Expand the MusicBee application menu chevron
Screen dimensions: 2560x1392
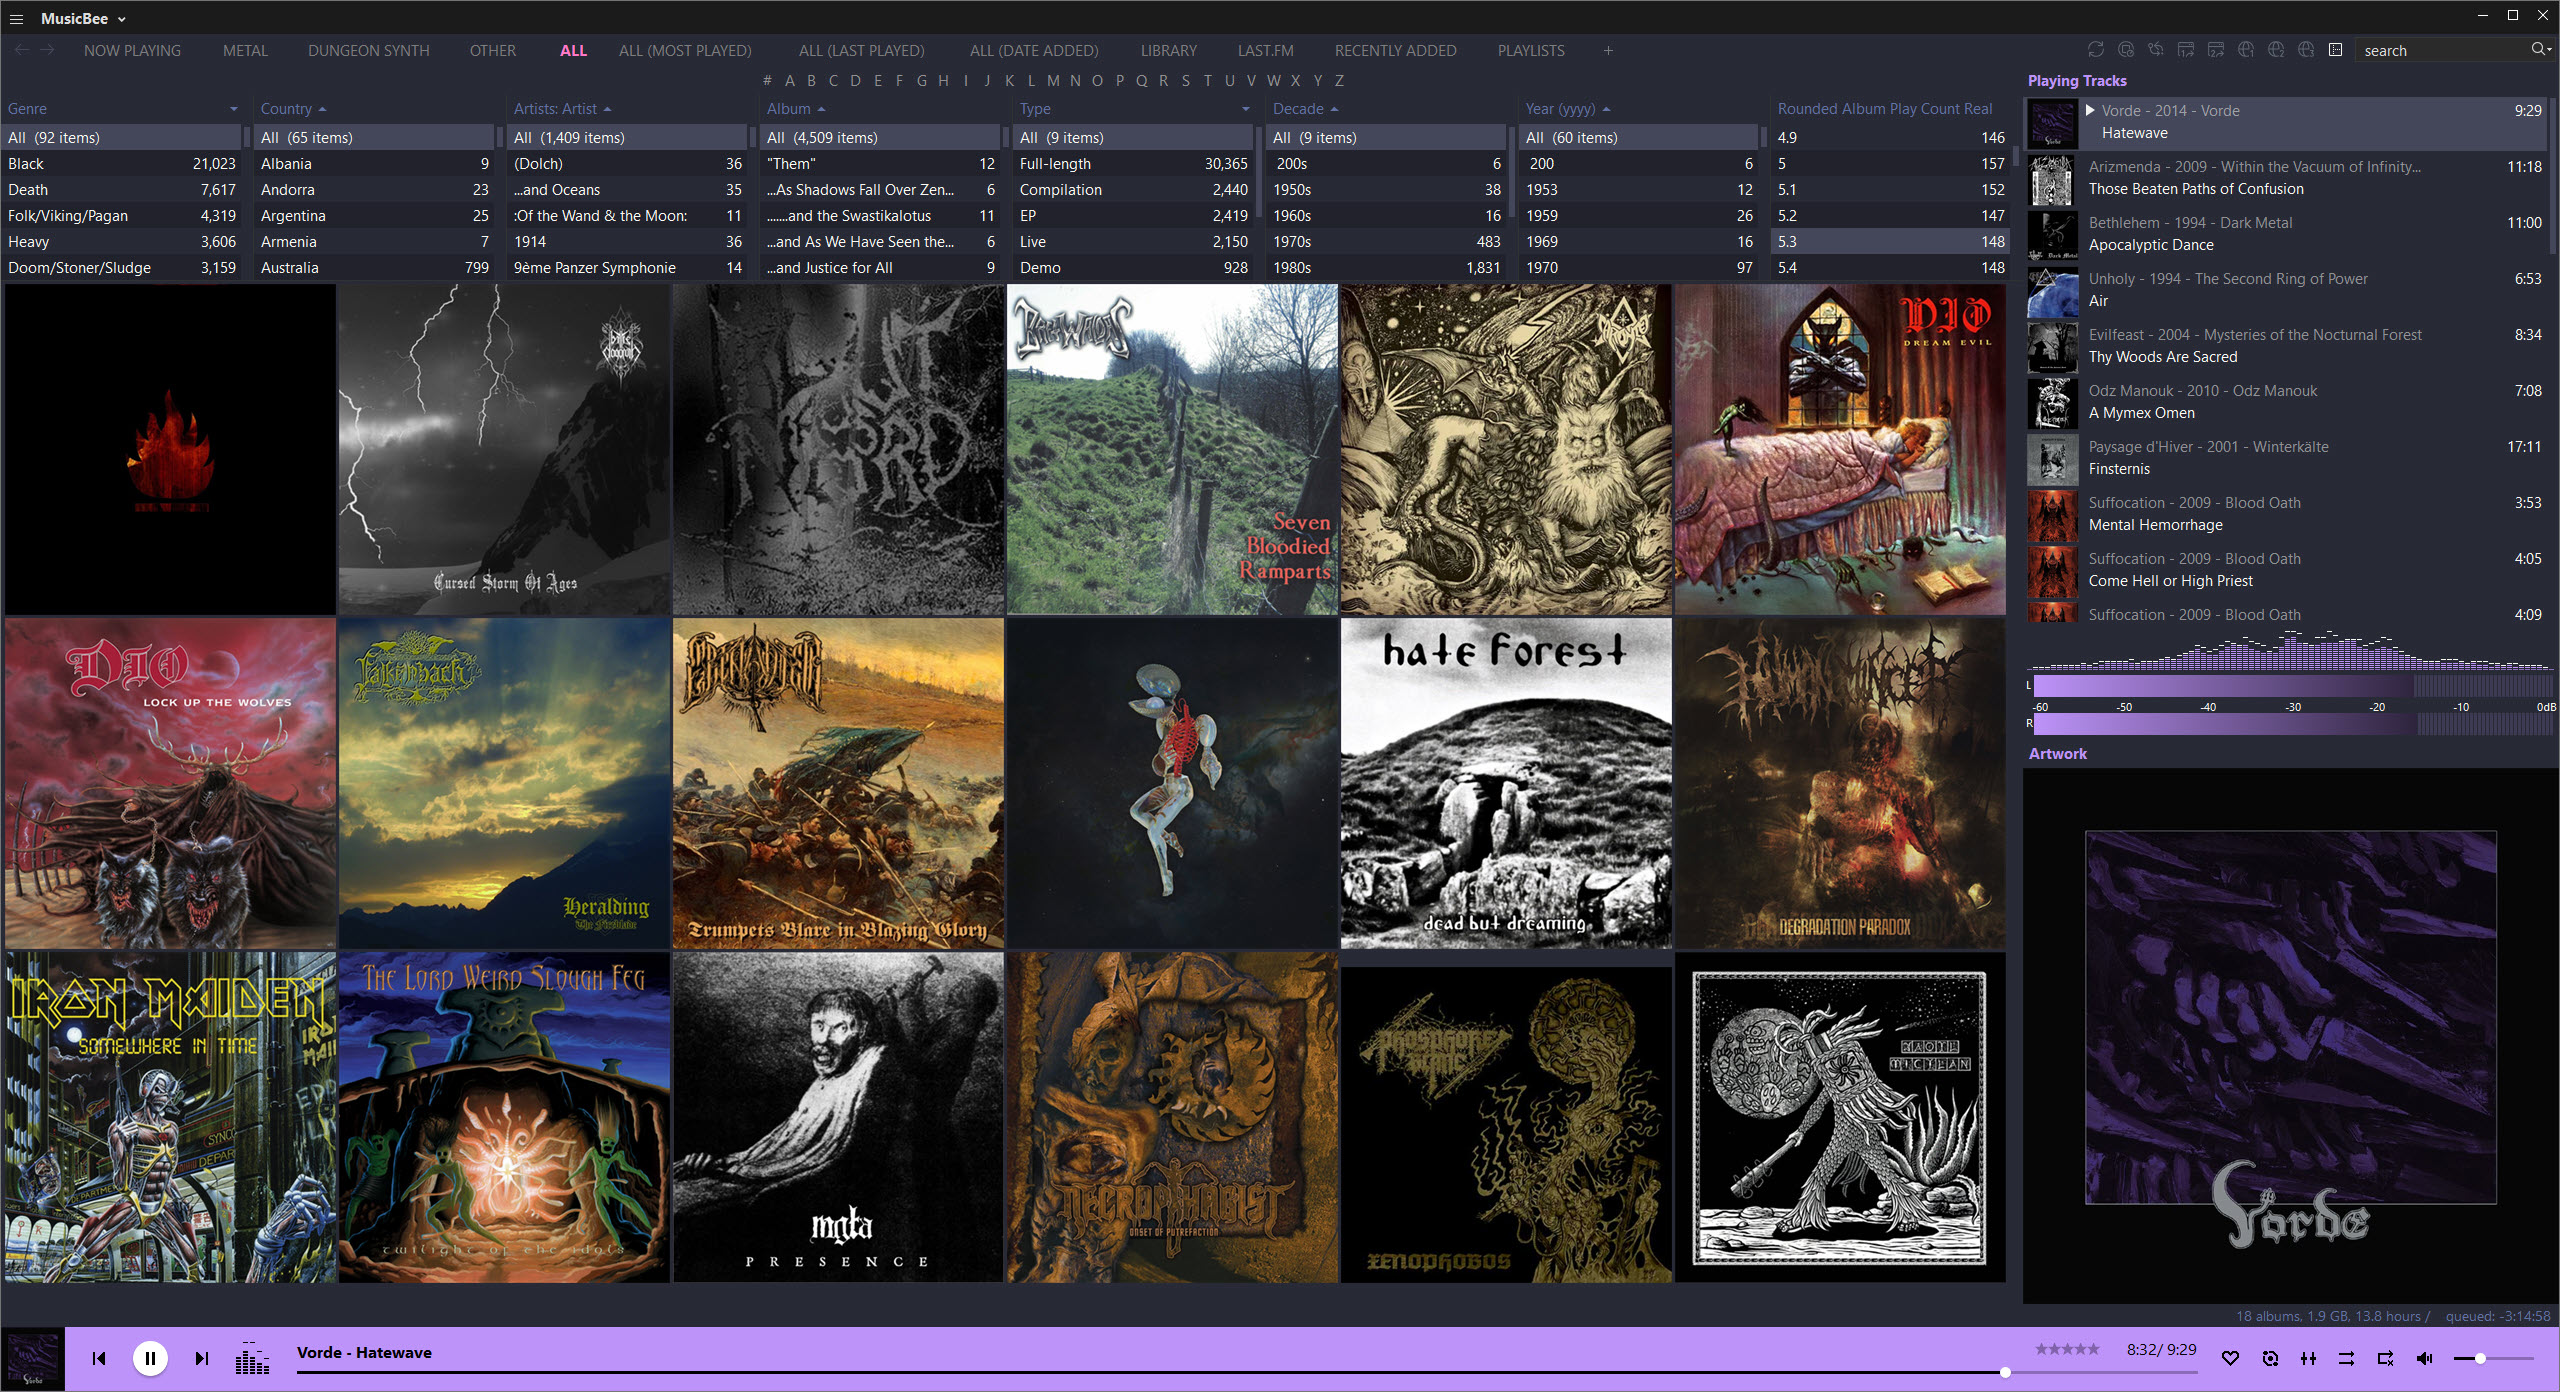pyautogui.click(x=122, y=19)
